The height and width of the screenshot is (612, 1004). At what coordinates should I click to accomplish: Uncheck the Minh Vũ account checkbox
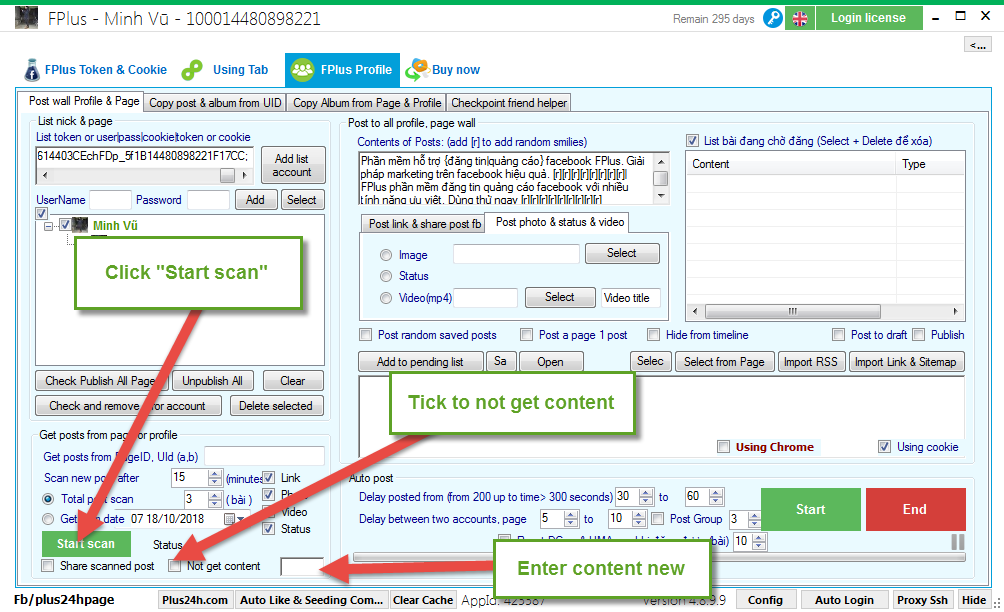click(65, 225)
